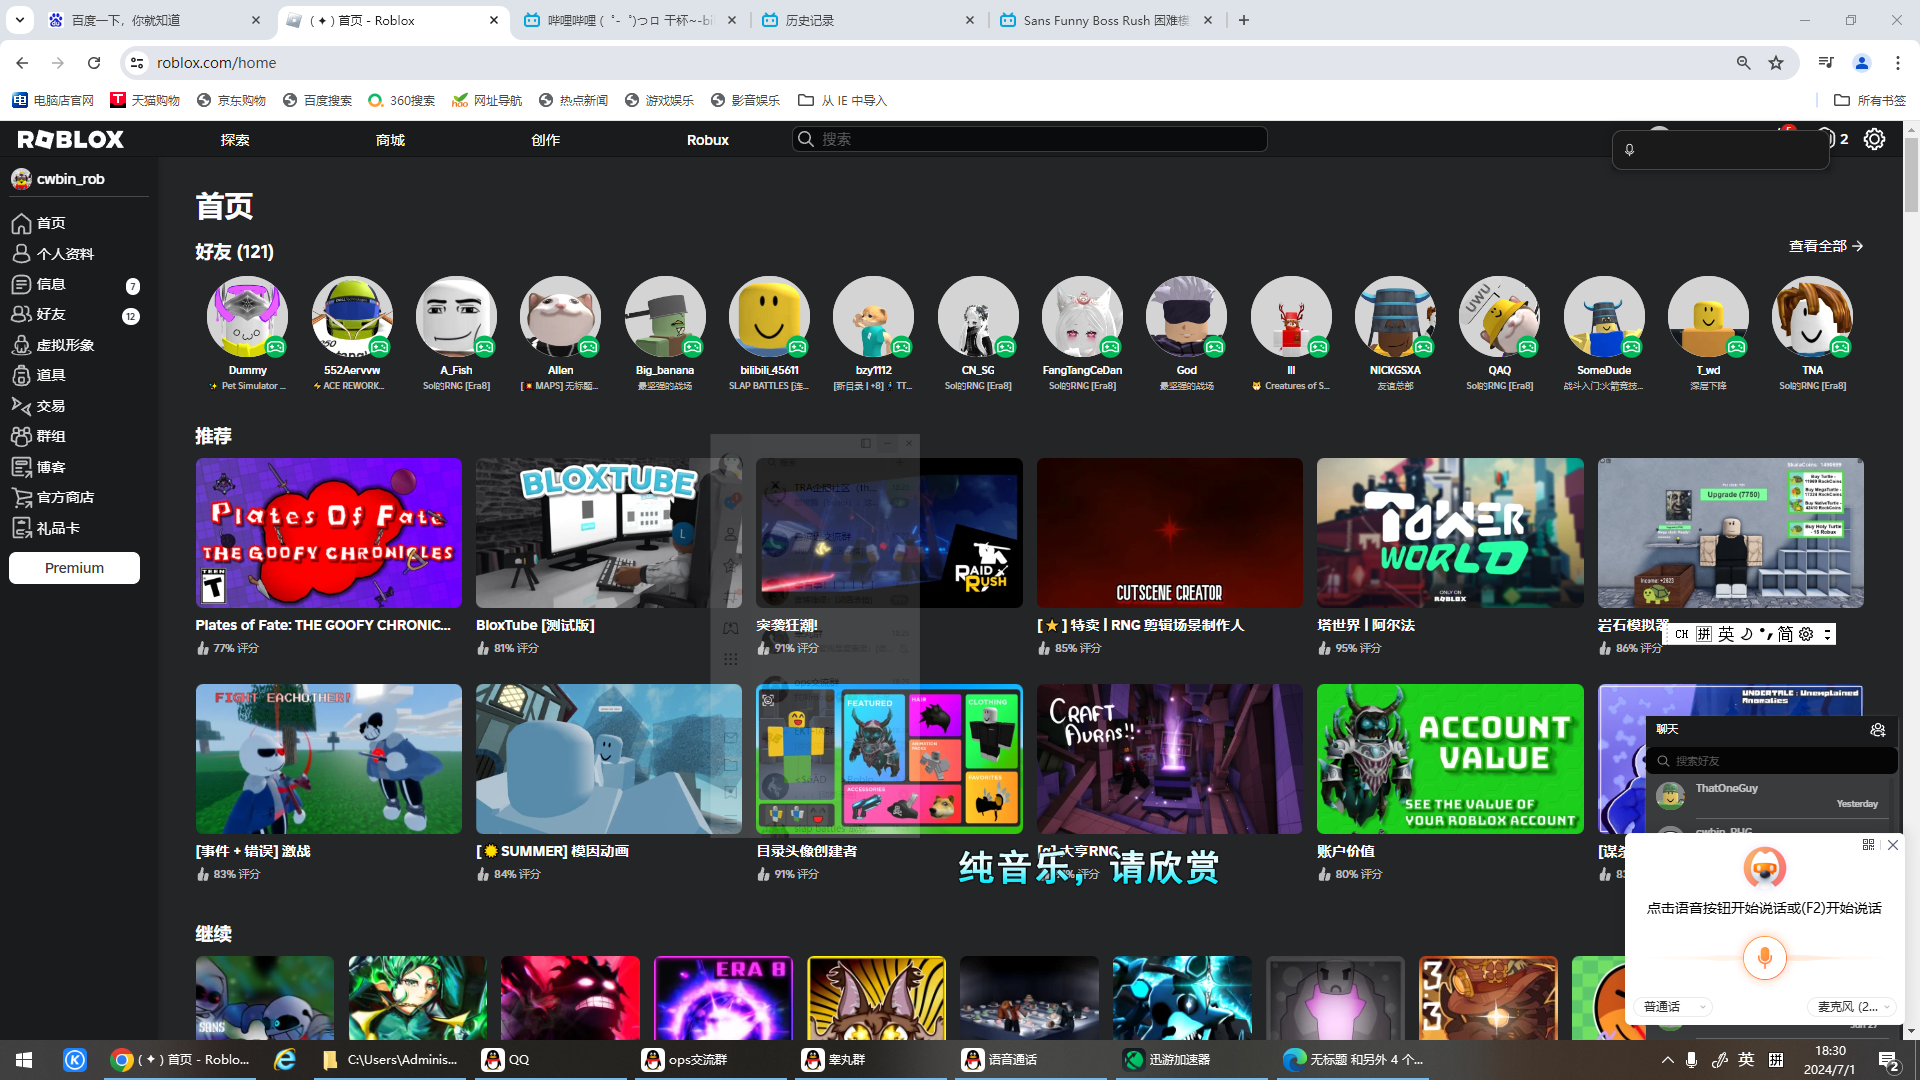Go back in browser history

22,63
